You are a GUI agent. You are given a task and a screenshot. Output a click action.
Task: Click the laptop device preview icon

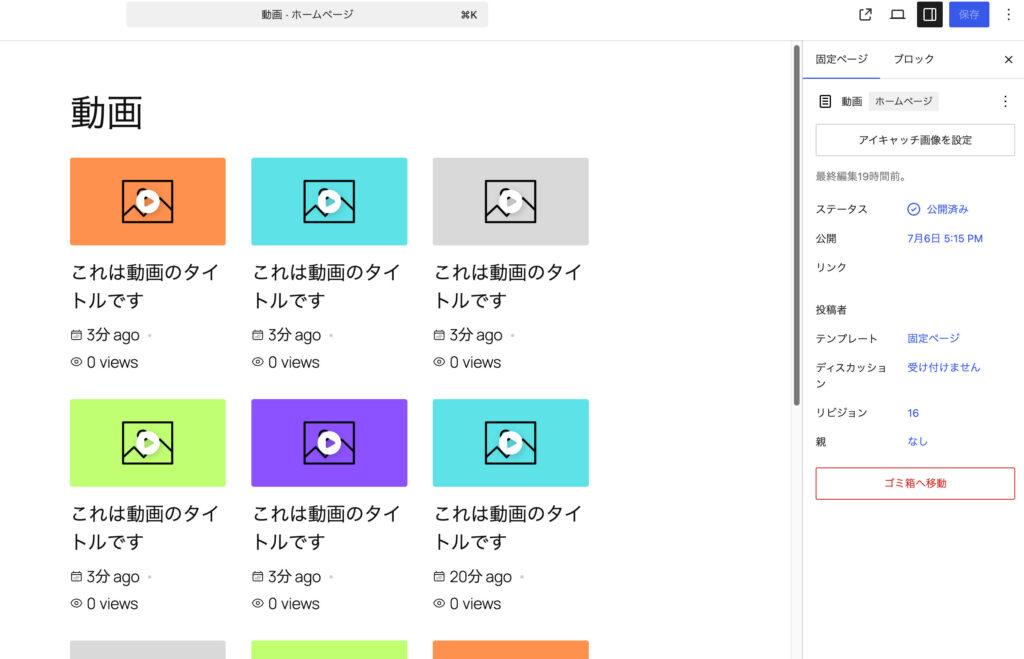(x=897, y=14)
